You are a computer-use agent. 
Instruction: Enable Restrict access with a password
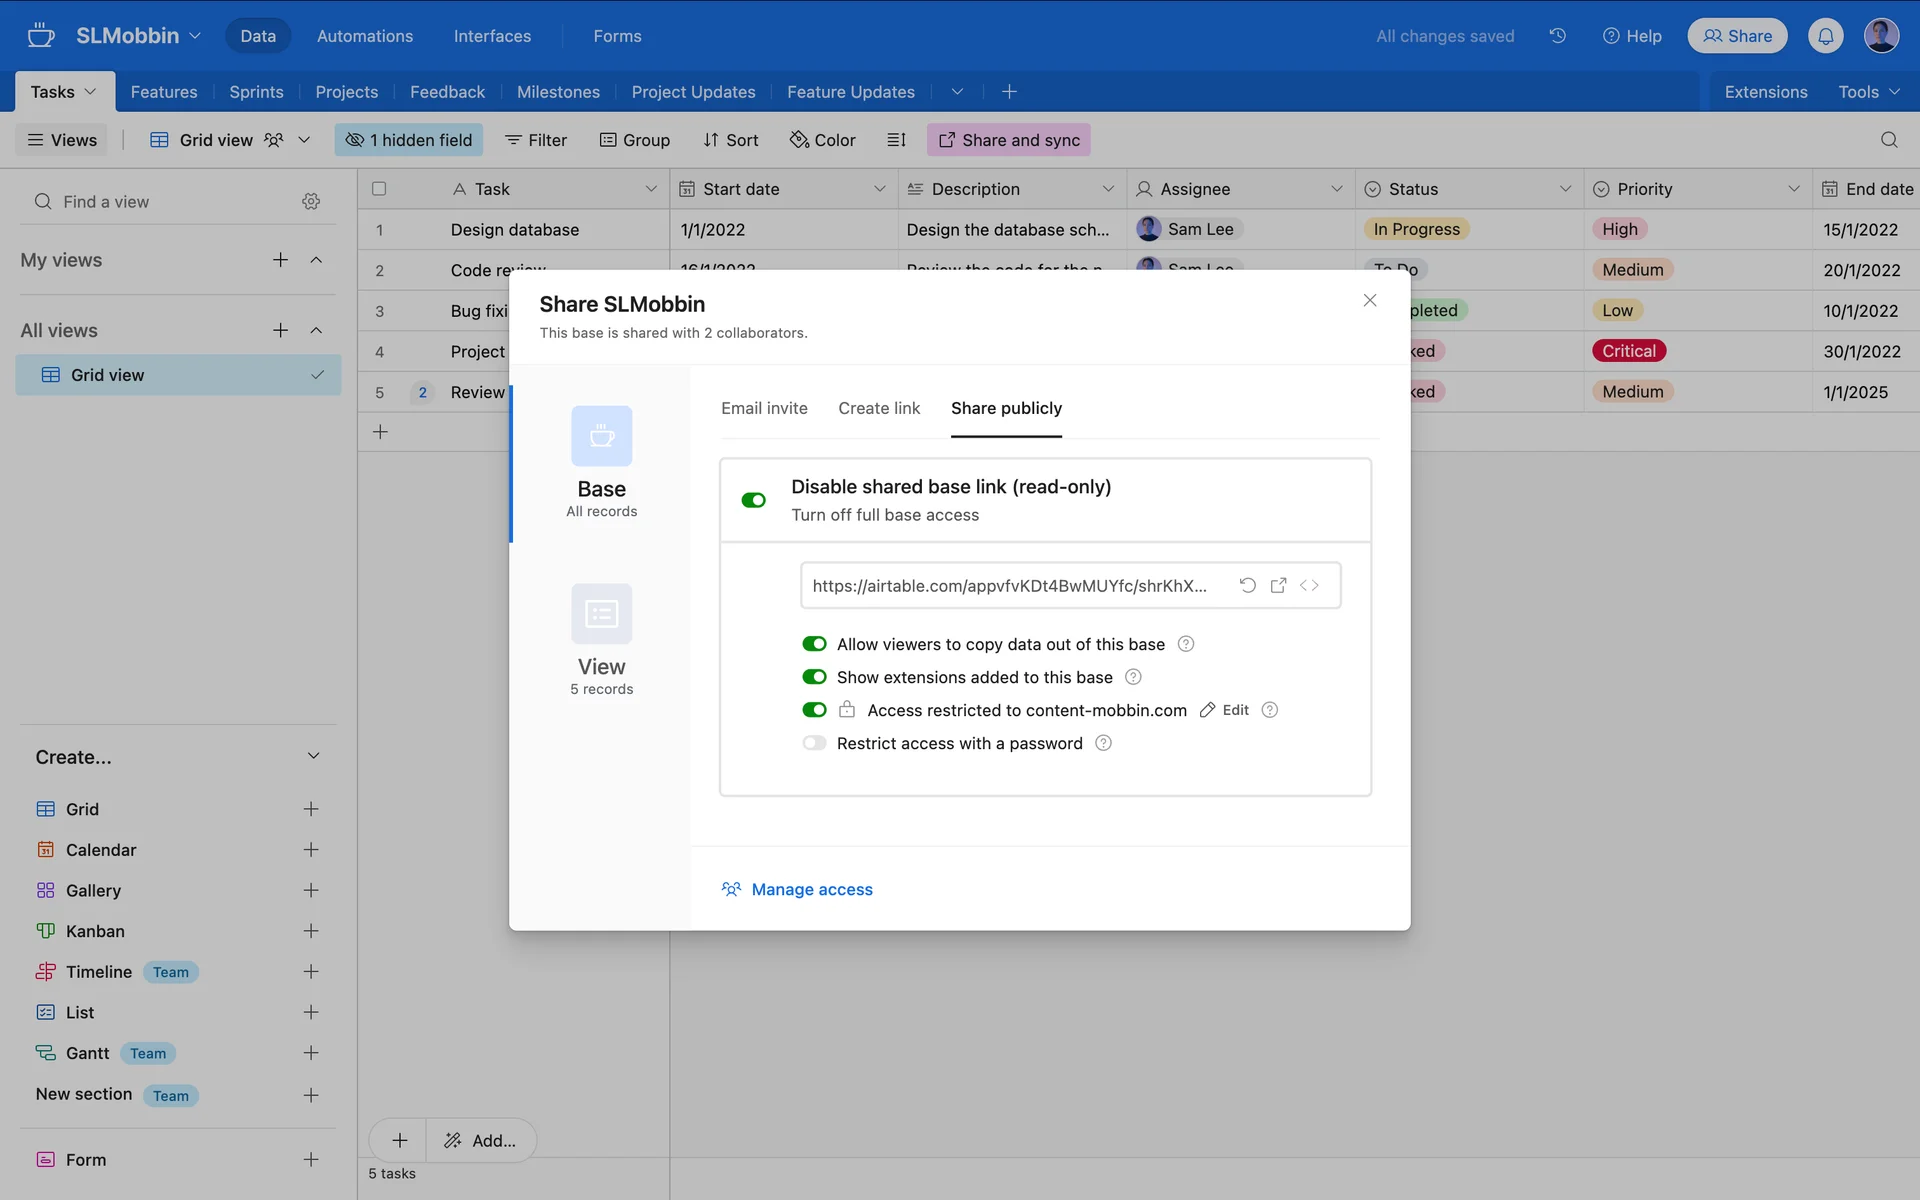pyautogui.click(x=814, y=743)
